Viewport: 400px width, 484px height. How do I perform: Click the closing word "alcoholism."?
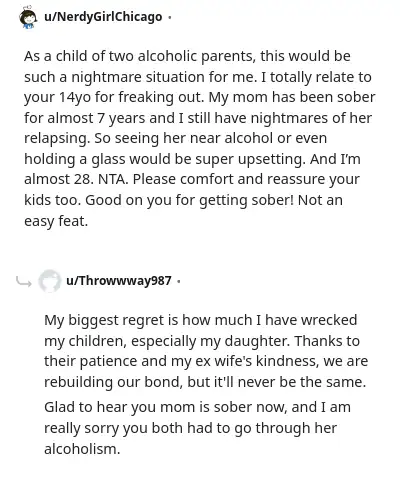pos(82,449)
